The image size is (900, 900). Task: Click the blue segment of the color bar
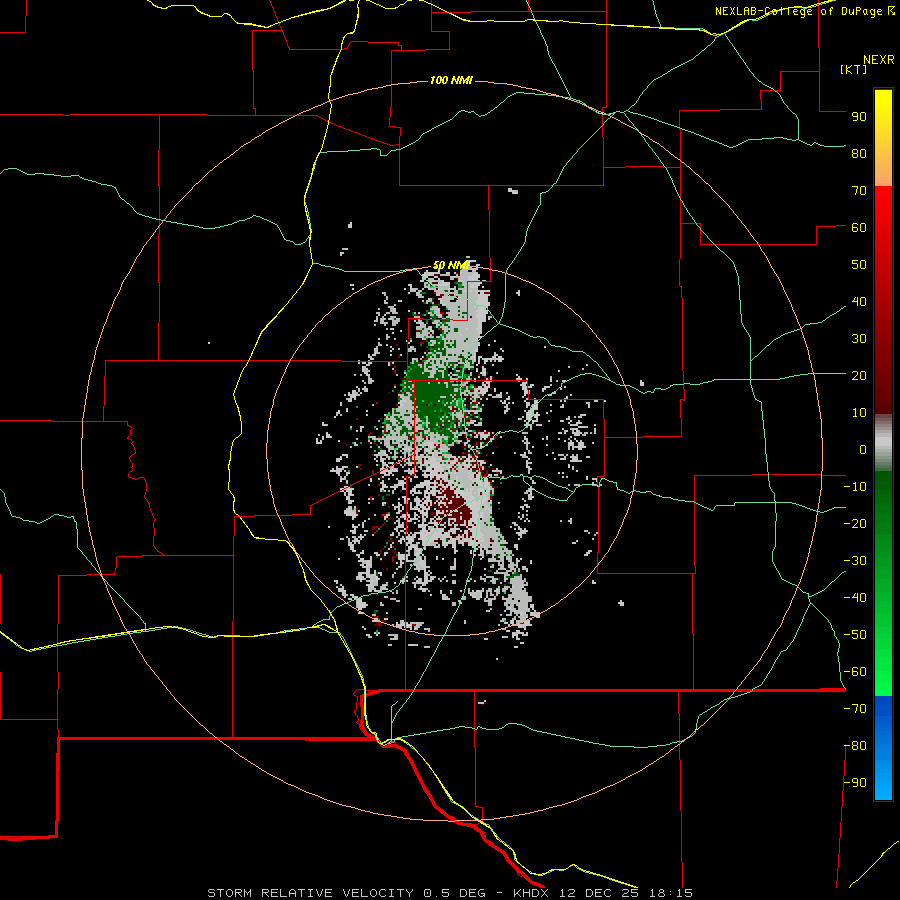point(883,747)
